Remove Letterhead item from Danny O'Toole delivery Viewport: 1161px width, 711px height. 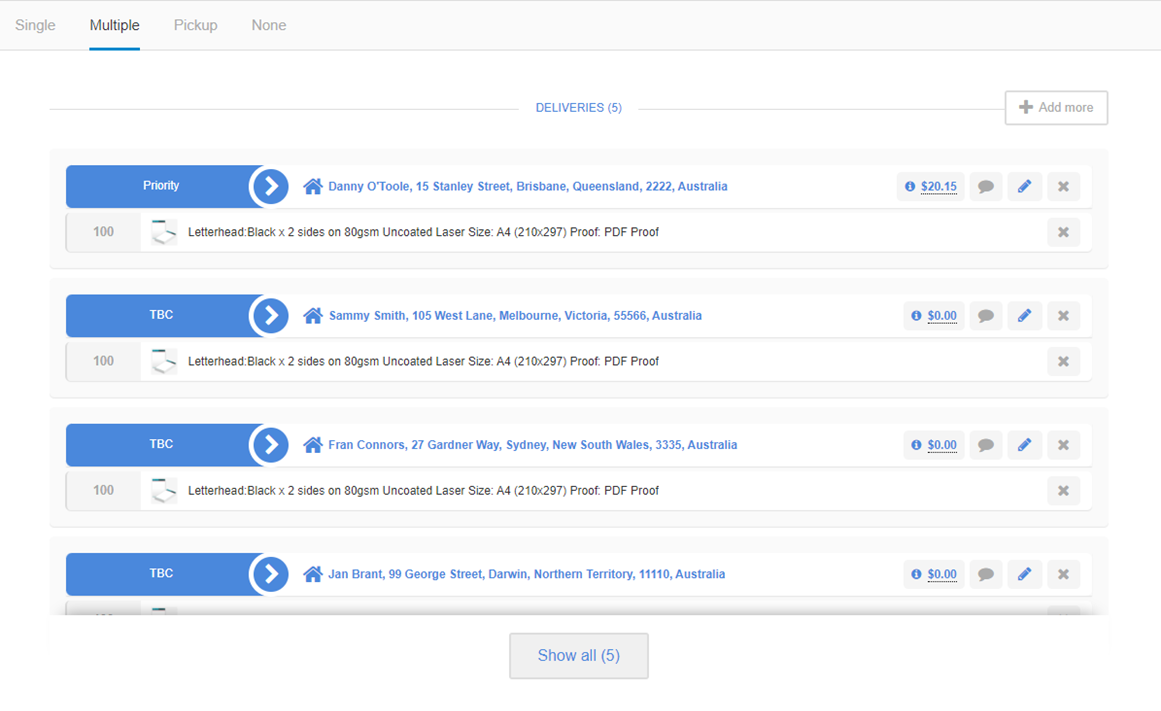(x=1063, y=232)
